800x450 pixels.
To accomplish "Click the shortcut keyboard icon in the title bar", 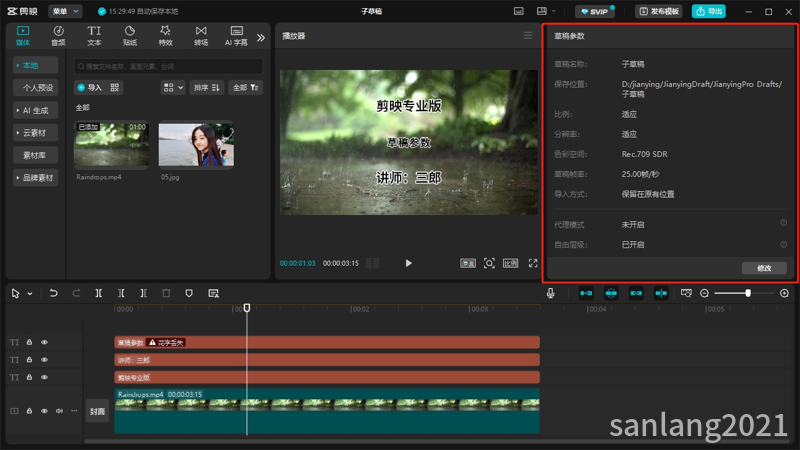I will [x=518, y=11].
